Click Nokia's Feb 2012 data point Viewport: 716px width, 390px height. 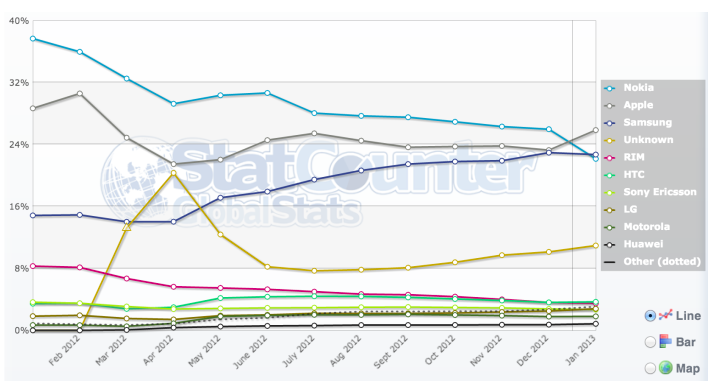coord(79,52)
